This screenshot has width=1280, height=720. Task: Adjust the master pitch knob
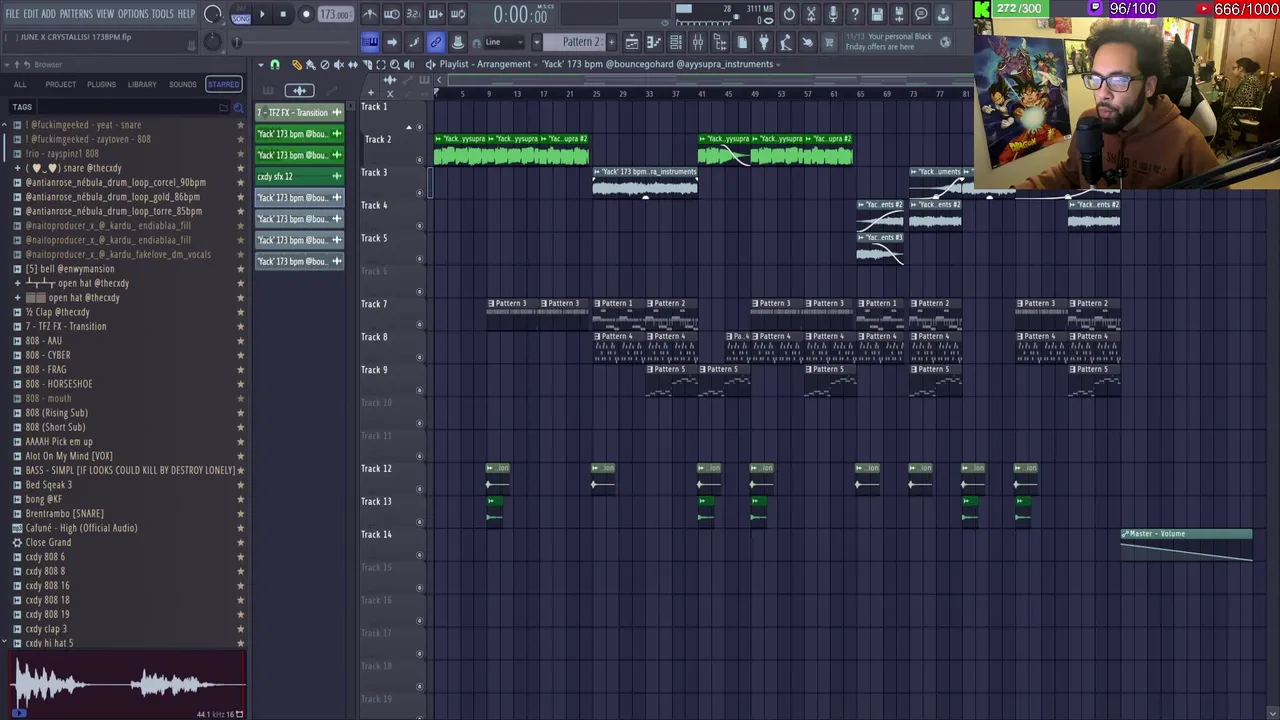point(212,42)
